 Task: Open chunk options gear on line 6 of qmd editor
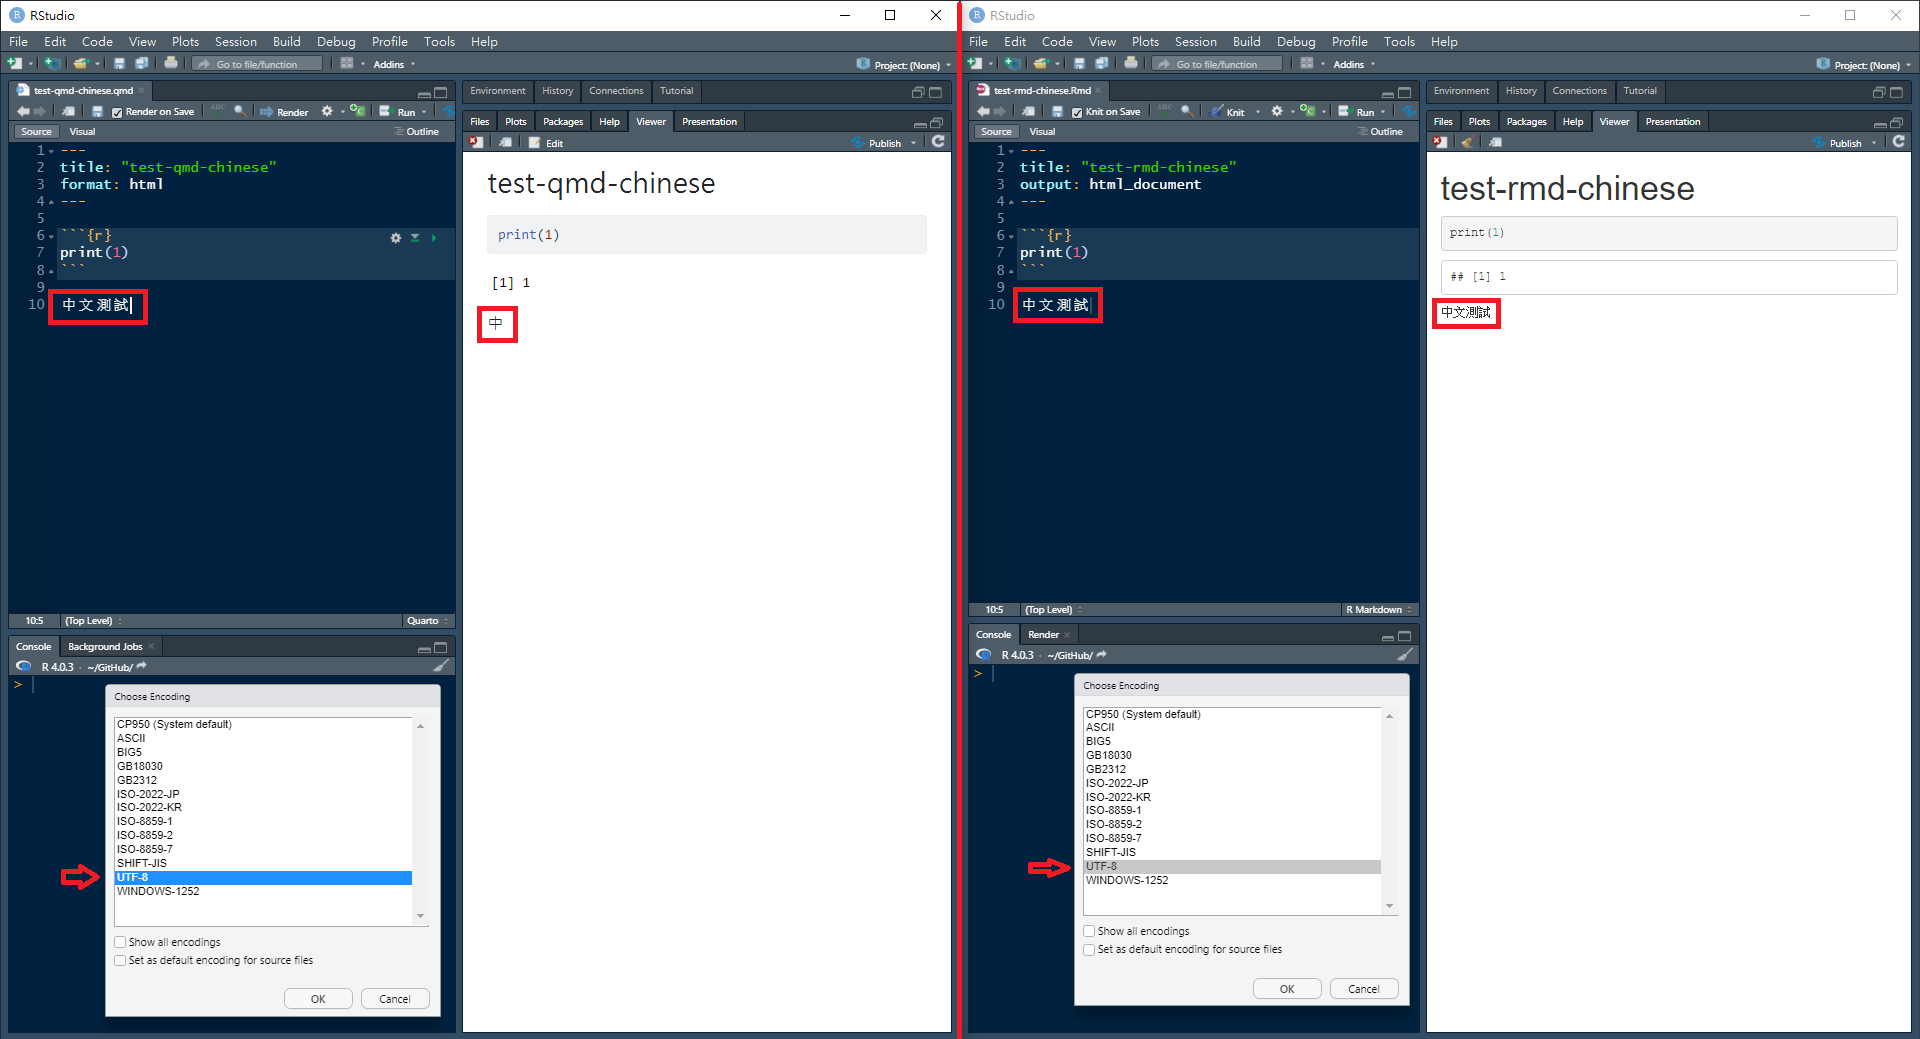[396, 238]
